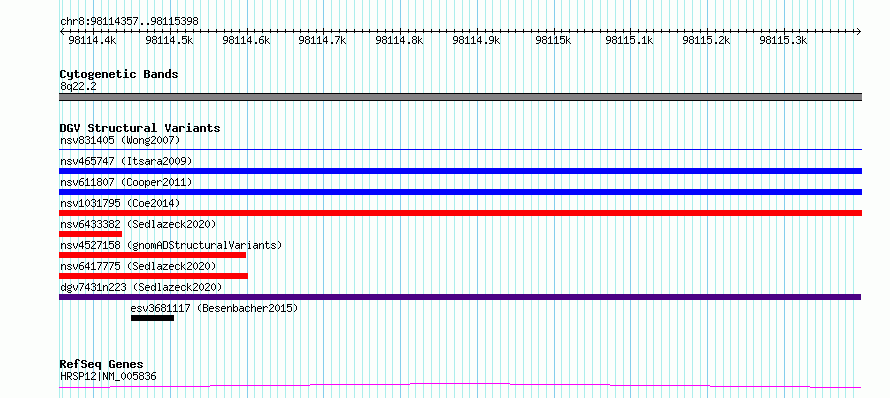890x398 pixels.
Task: Open the HRSP12|NM_005836 gene label
Action: pyautogui.click(x=108, y=376)
